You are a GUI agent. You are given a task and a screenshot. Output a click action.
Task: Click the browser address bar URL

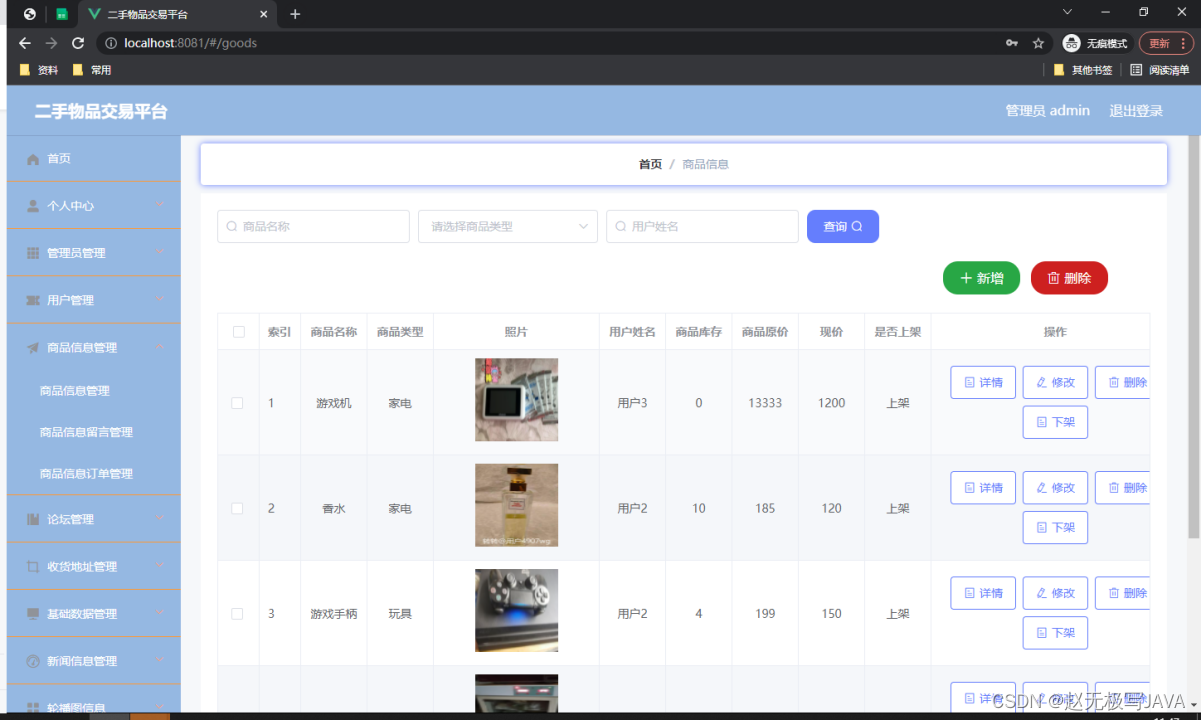190,43
